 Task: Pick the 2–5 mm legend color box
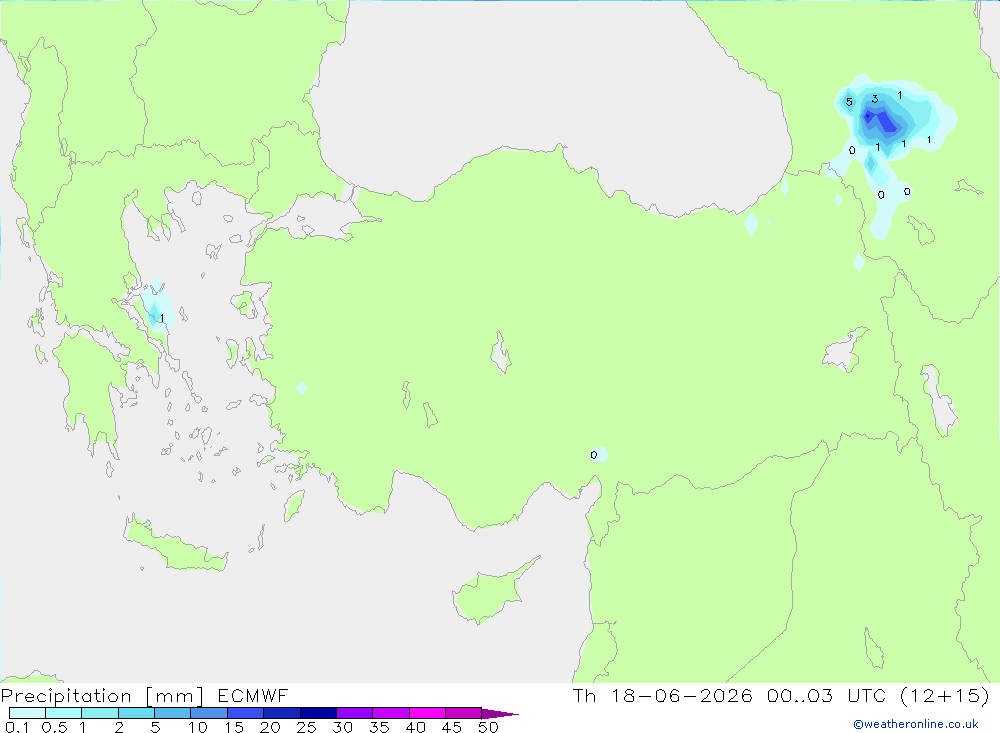(136, 713)
